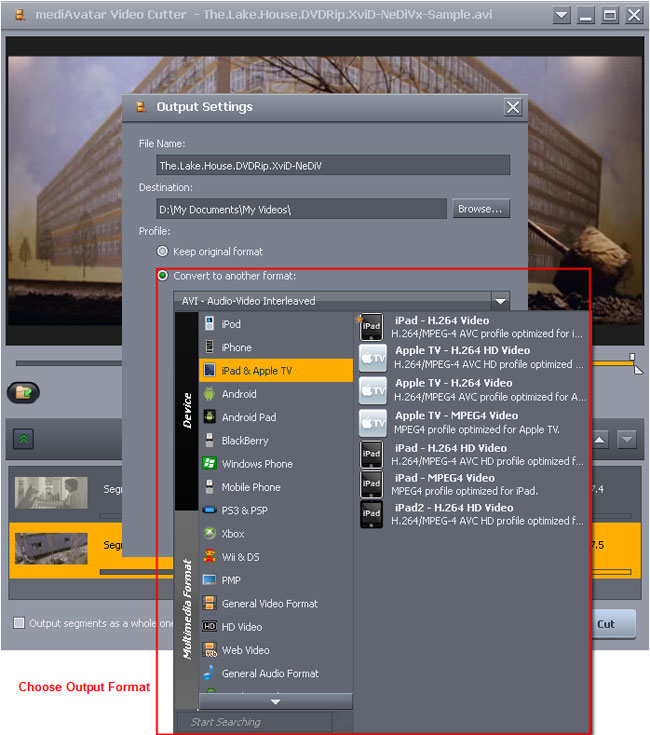Click the 'MPEG4 profile optimized for Apple TV.' text

click(477, 429)
